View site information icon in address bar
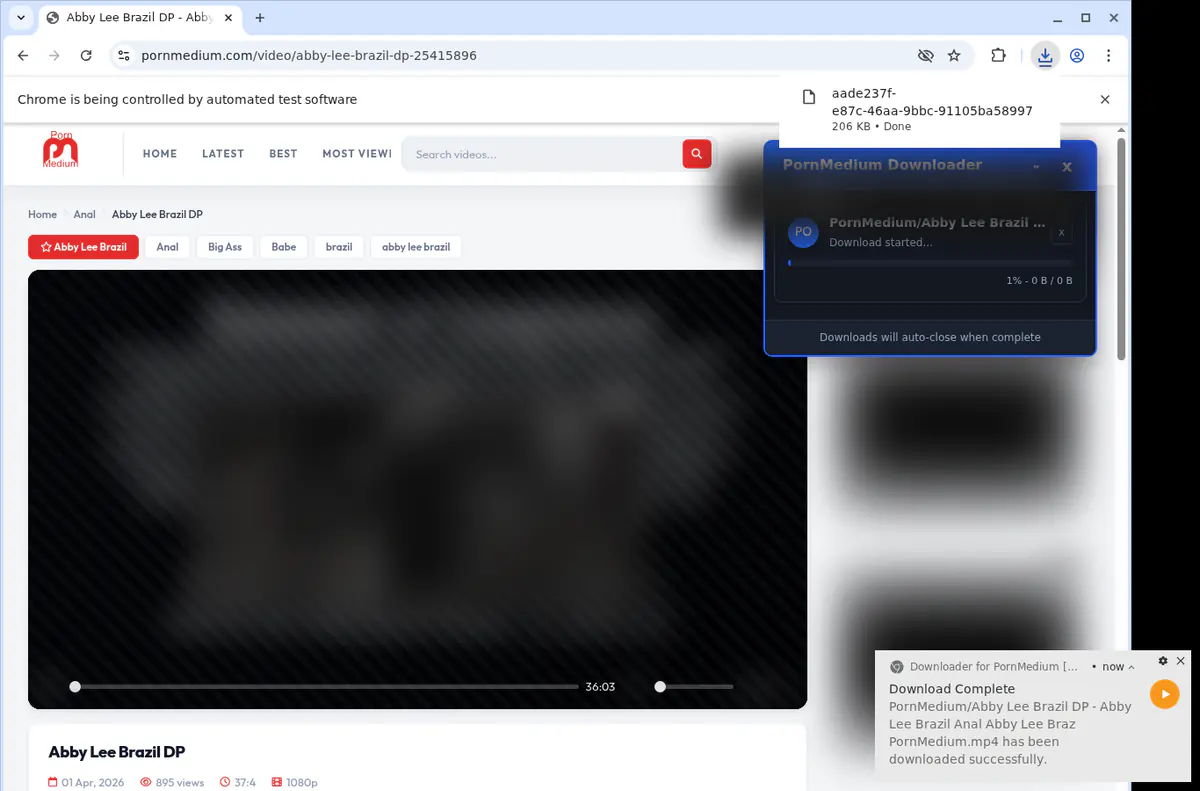 (122, 56)
